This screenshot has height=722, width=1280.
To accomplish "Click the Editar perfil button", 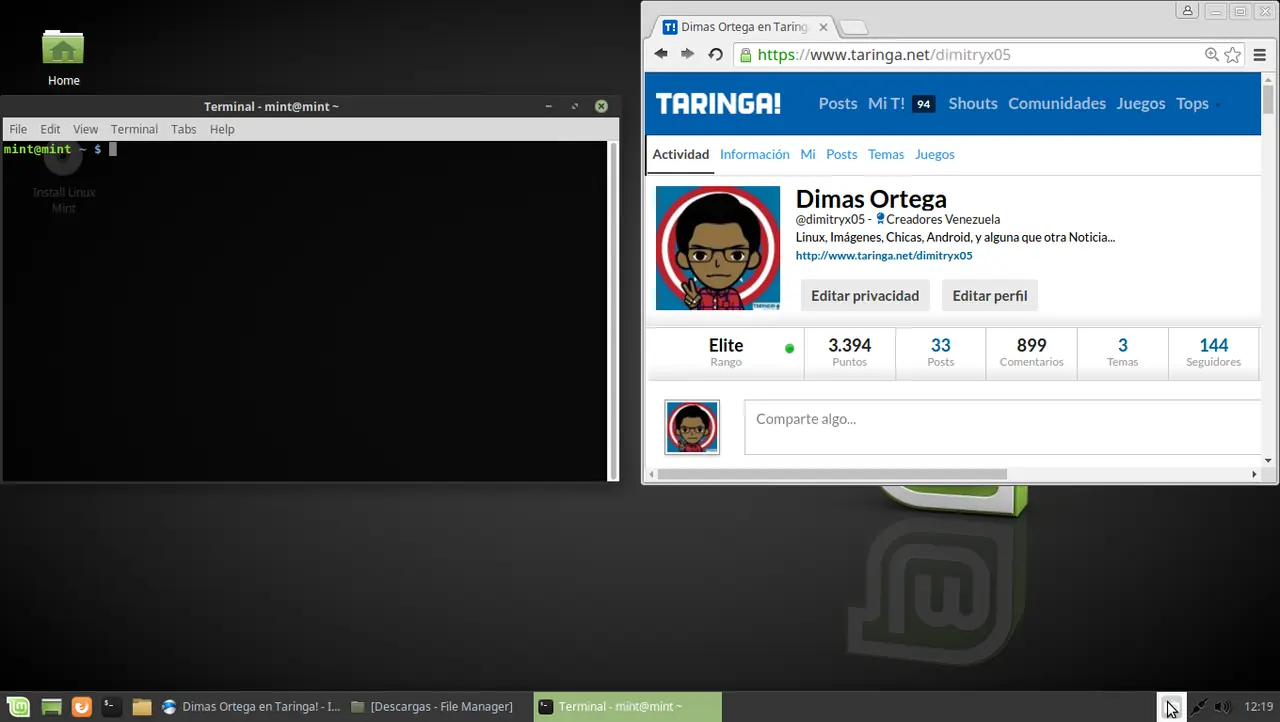I will pyautogui.click(x=989, y=295).
